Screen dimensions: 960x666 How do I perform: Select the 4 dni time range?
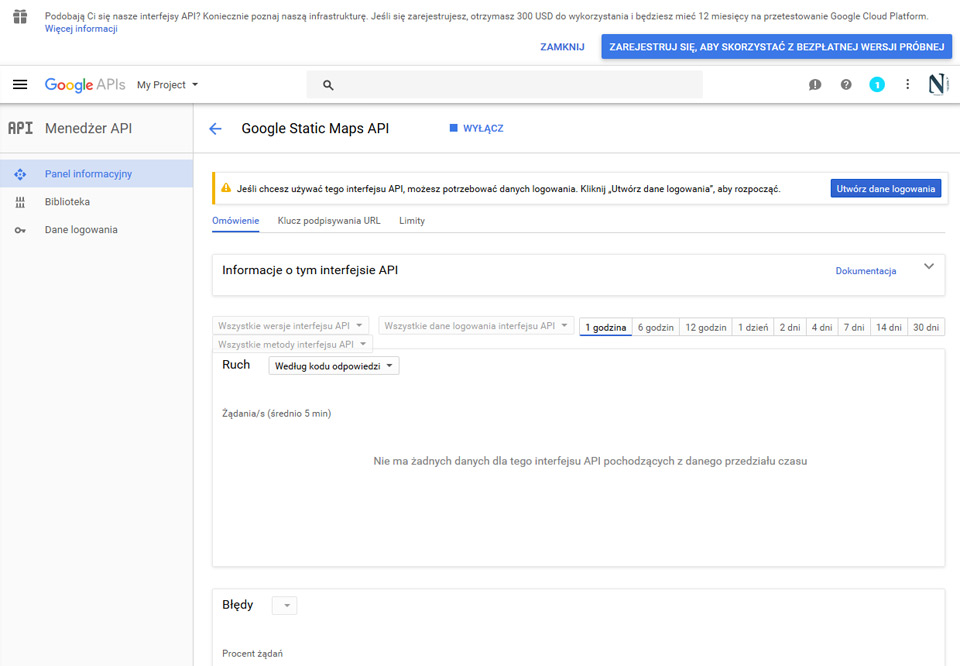822,327
